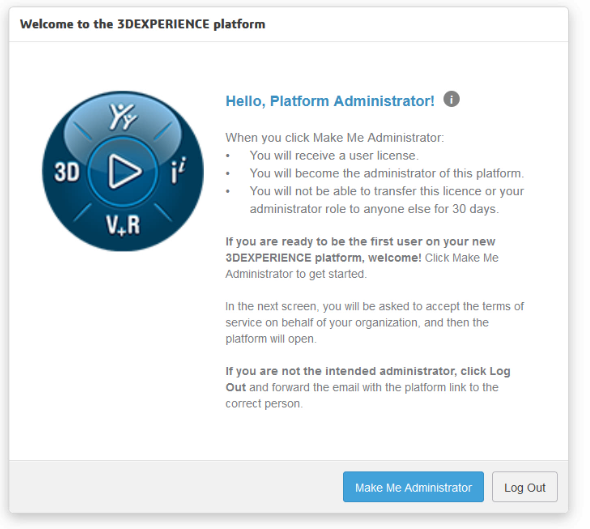Image resolution: width=590 pixels, height=529 pixels.
Task: Click the Log Out button
Action: coord(525,487)
